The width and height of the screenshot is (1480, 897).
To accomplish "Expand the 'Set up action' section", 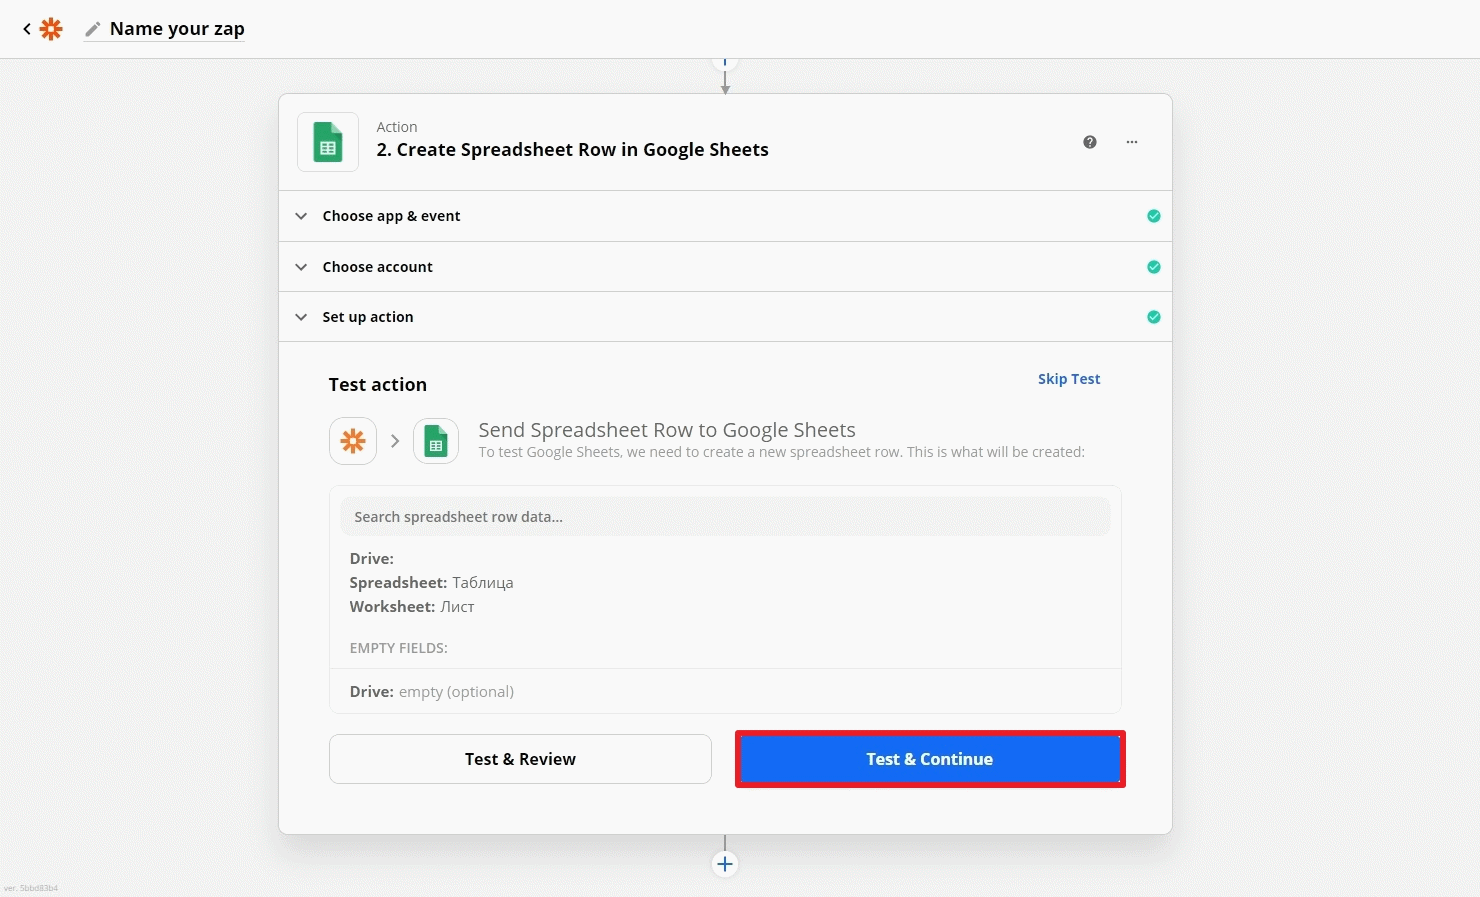I will pos(725,317).
